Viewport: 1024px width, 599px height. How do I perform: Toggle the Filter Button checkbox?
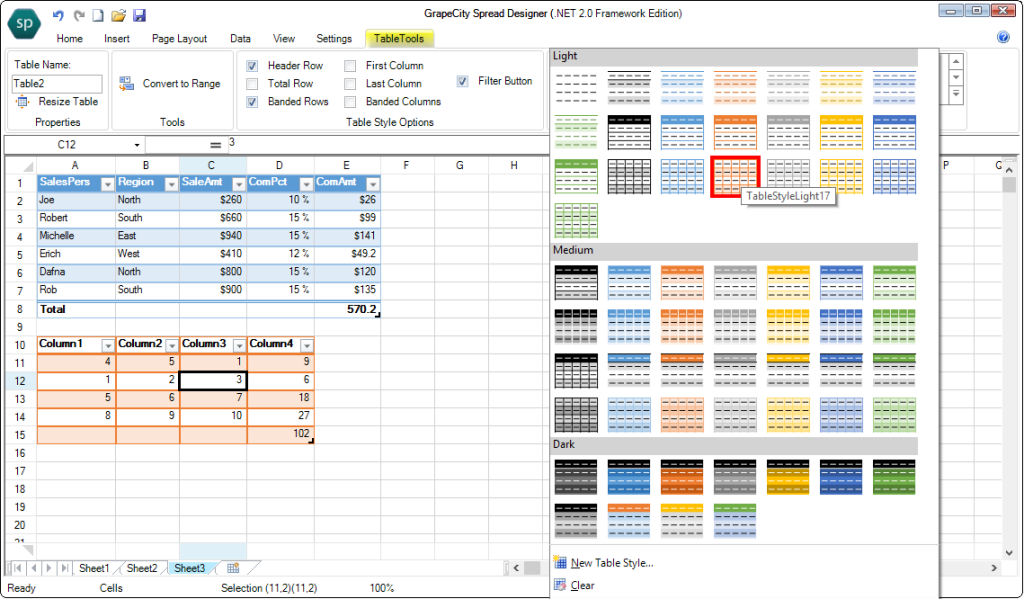(462, 82)
